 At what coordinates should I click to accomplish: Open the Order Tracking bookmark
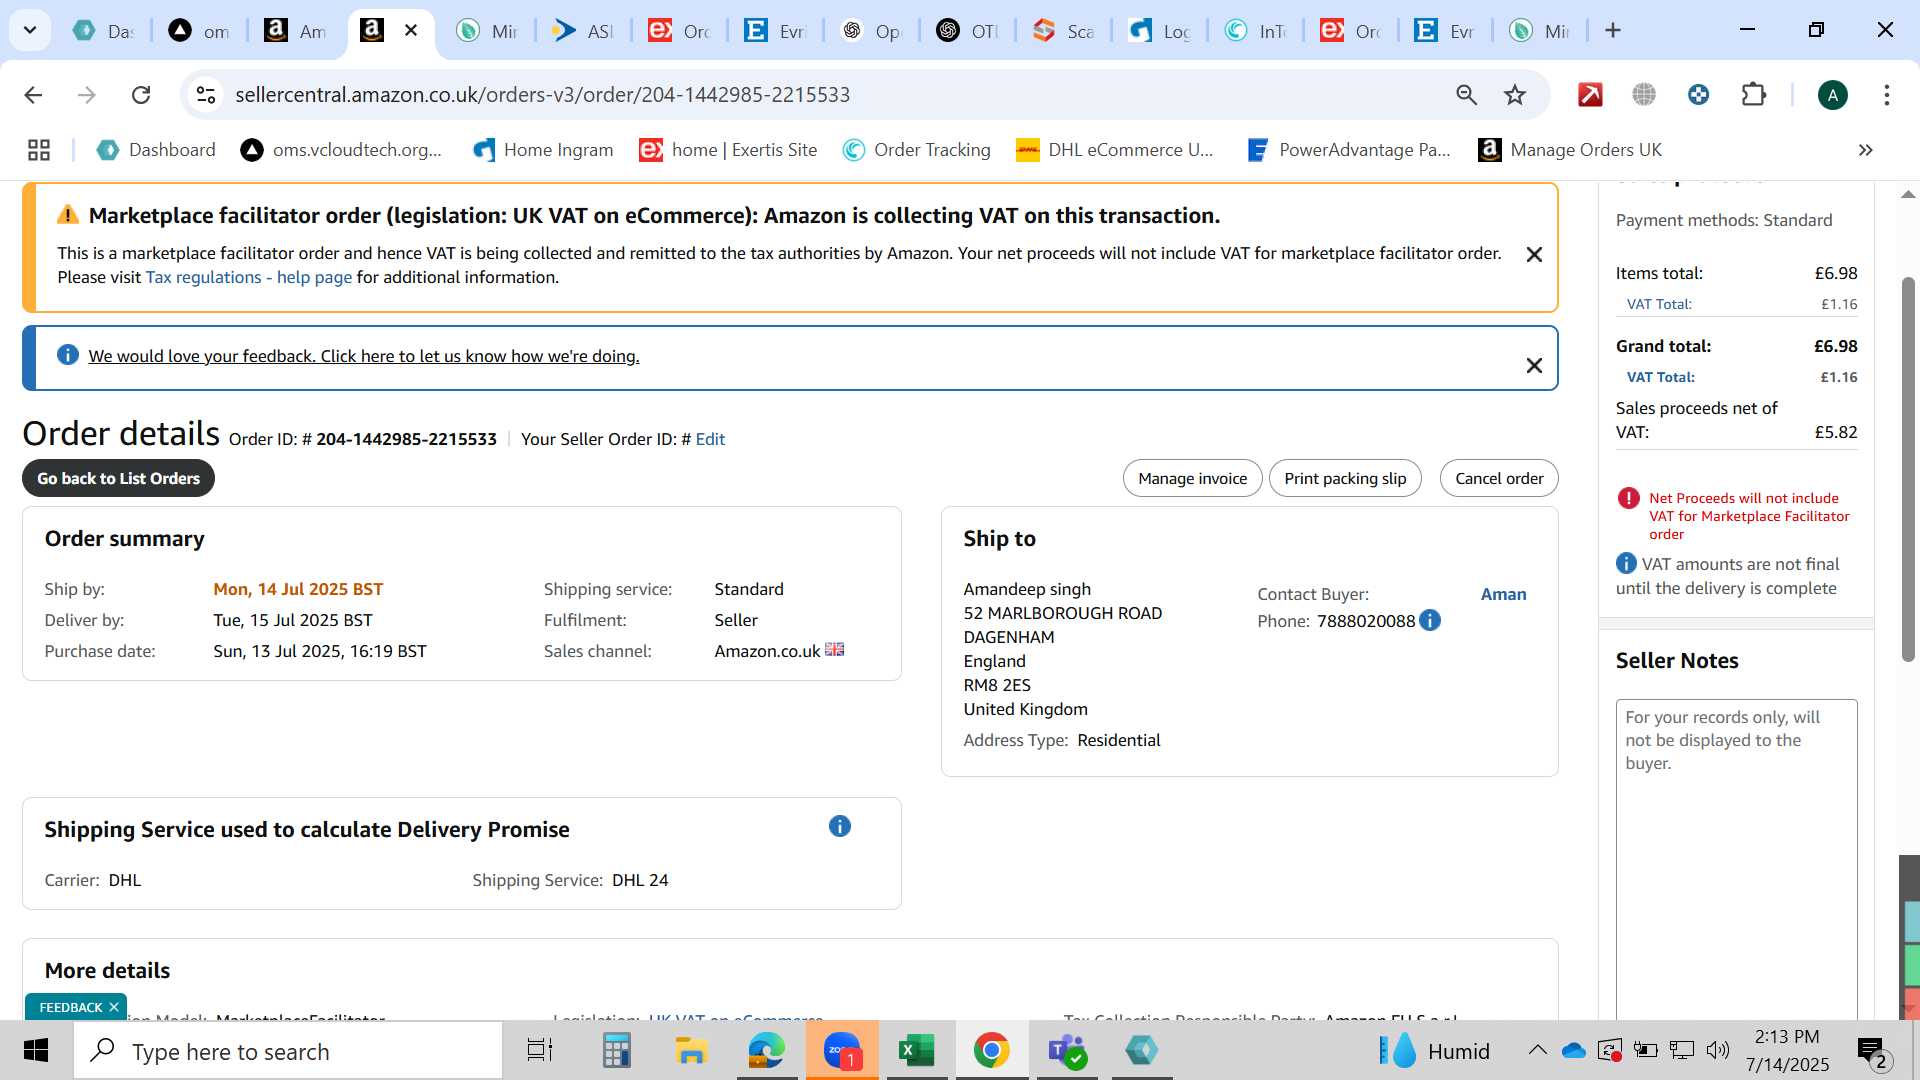click(x=917, y=150)
